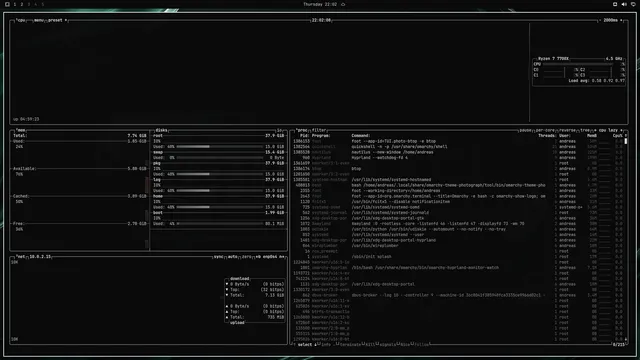Viewport: 640px width, 360px height.
Task: Open the Thursday 22:02 clock in the top bar
Action: tap(320, 4)
